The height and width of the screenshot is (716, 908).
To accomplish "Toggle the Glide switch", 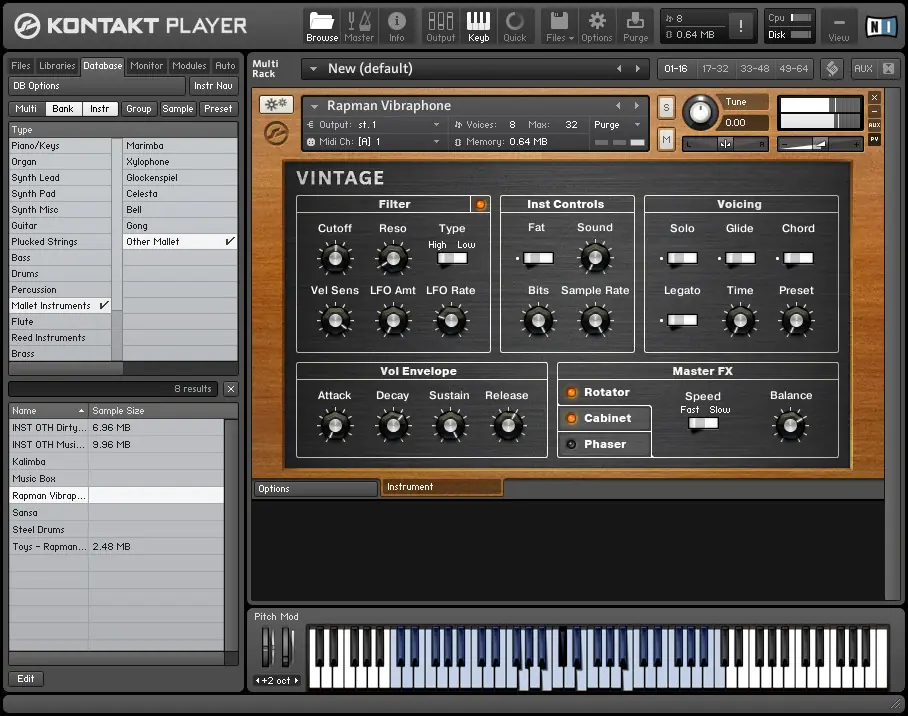I will click(x=740, y=258).
